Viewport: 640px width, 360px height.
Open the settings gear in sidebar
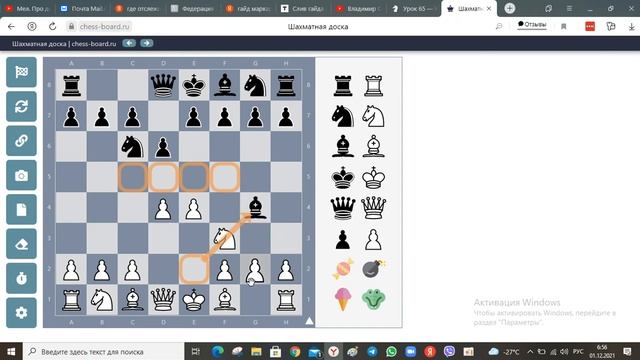(21, 313)
